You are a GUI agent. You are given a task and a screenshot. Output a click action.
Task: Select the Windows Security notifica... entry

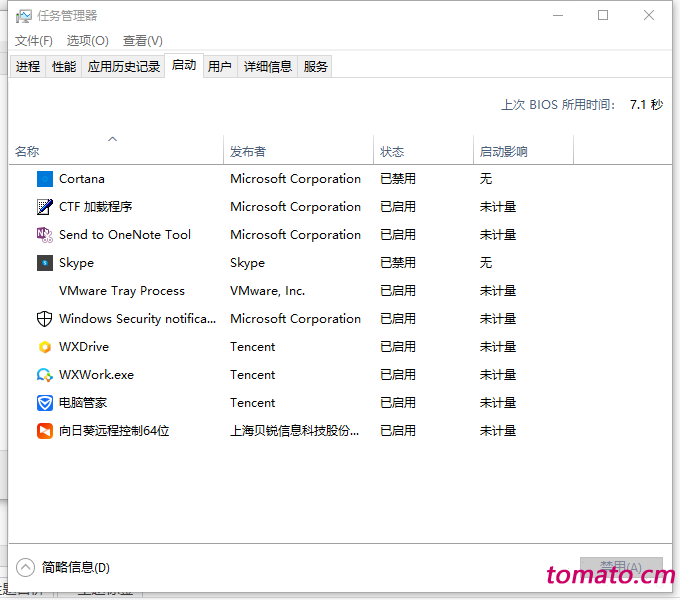point(137,319)
